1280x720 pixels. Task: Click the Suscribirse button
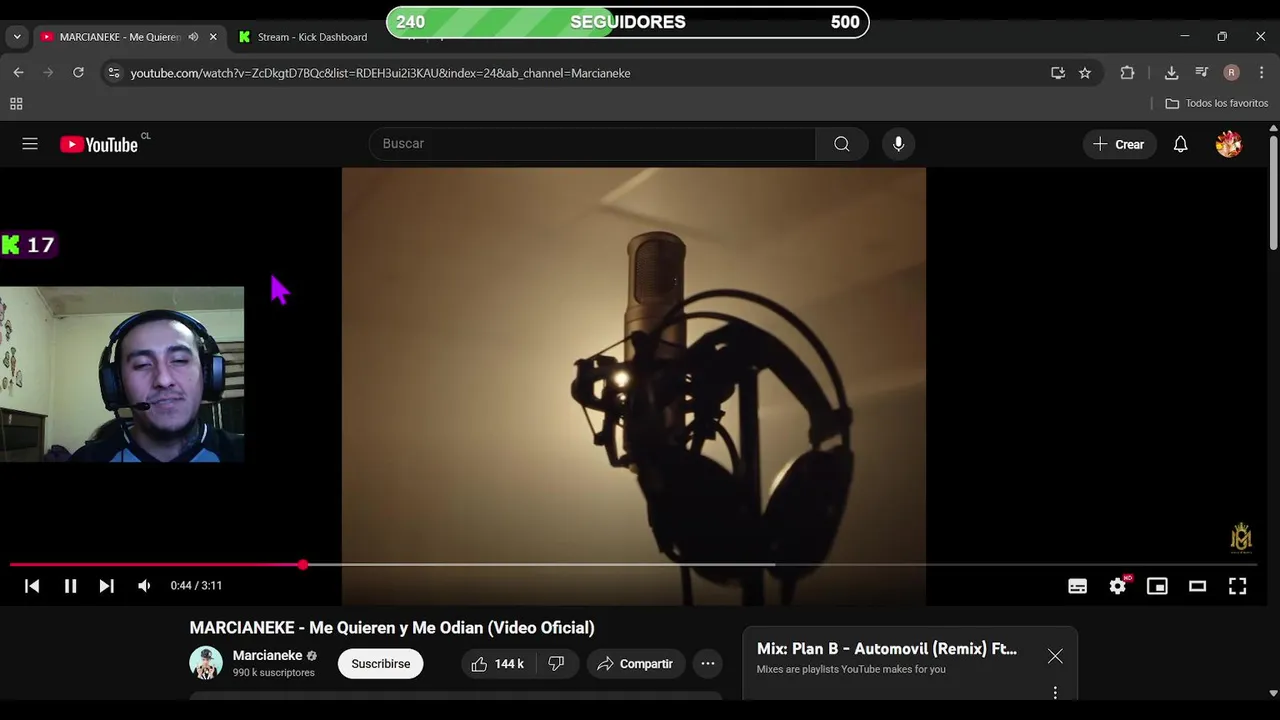point(380,664)
